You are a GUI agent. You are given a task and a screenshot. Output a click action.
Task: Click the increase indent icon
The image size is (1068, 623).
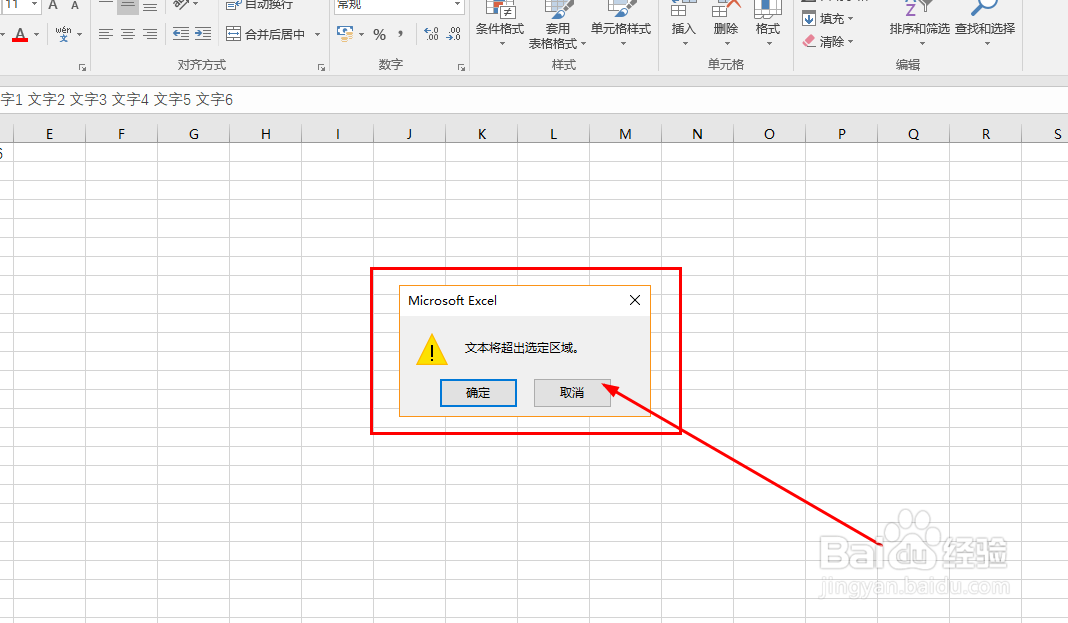tap(203, 34)
